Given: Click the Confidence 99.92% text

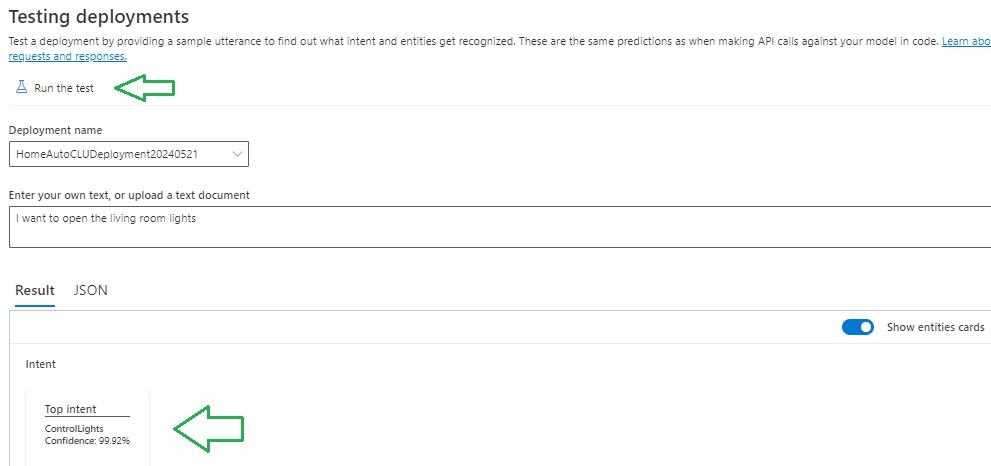Looking at the screenshot, I should [88, 440].
